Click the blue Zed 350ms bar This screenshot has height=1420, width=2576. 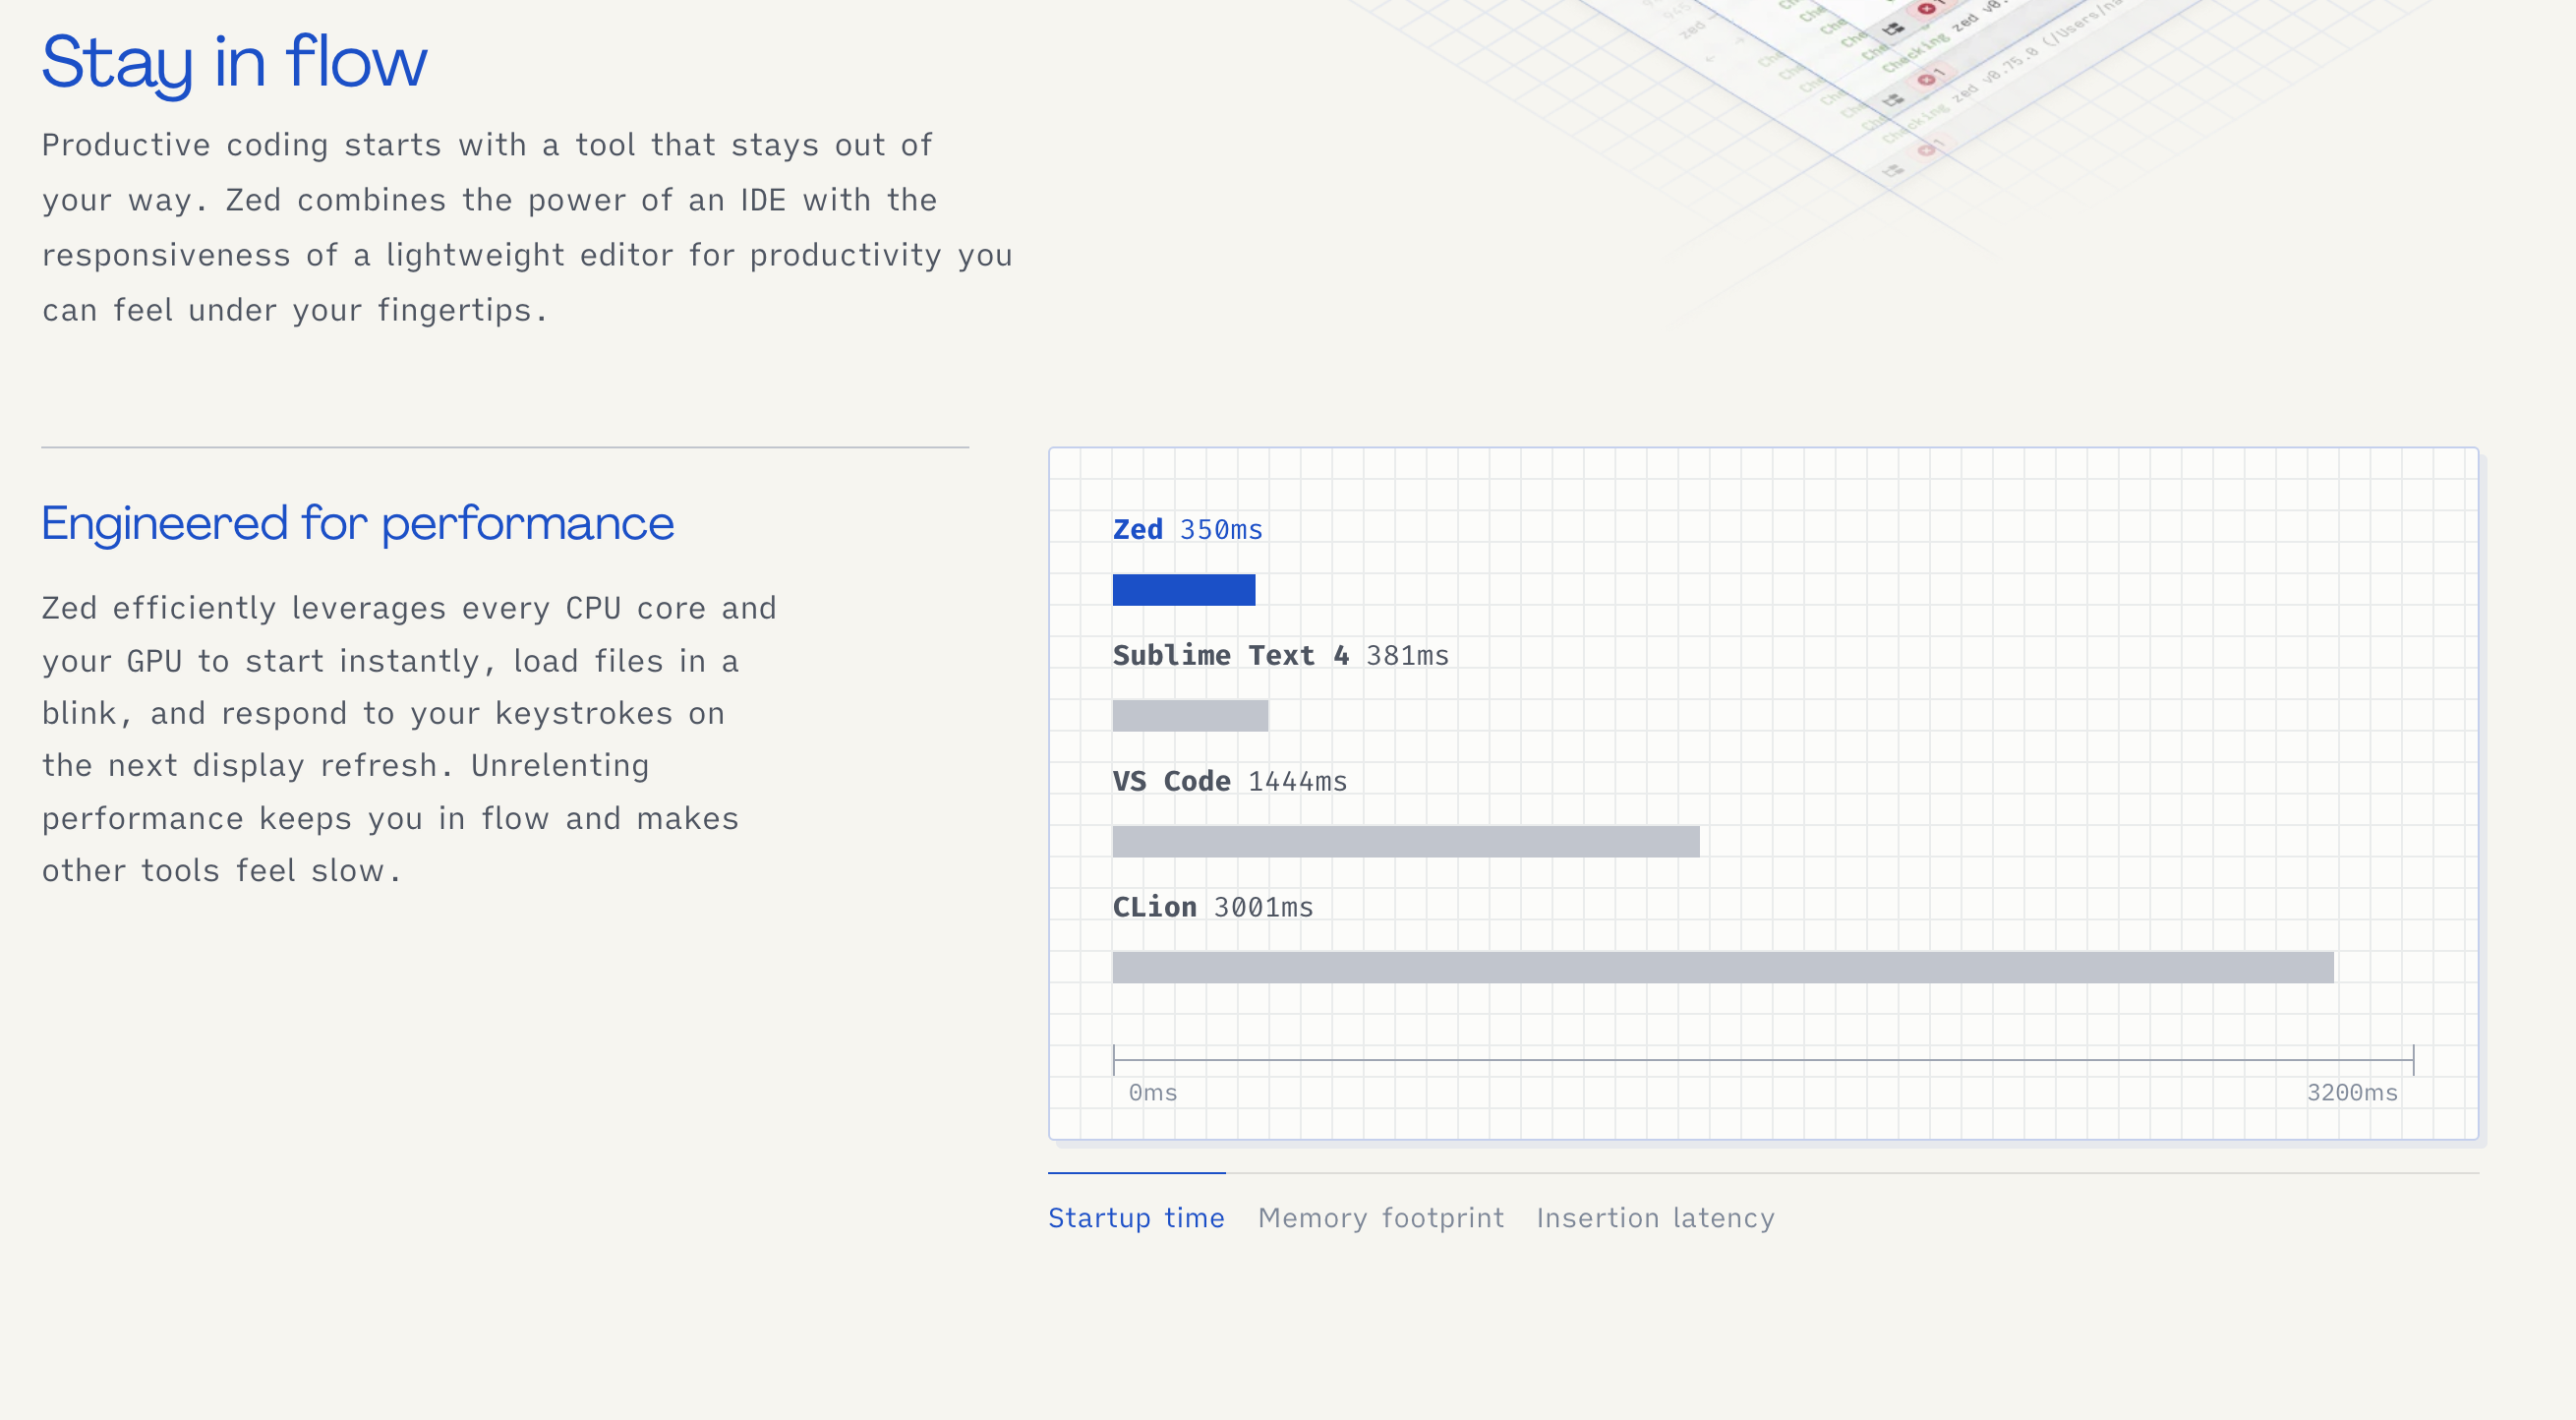(1184, 590)
